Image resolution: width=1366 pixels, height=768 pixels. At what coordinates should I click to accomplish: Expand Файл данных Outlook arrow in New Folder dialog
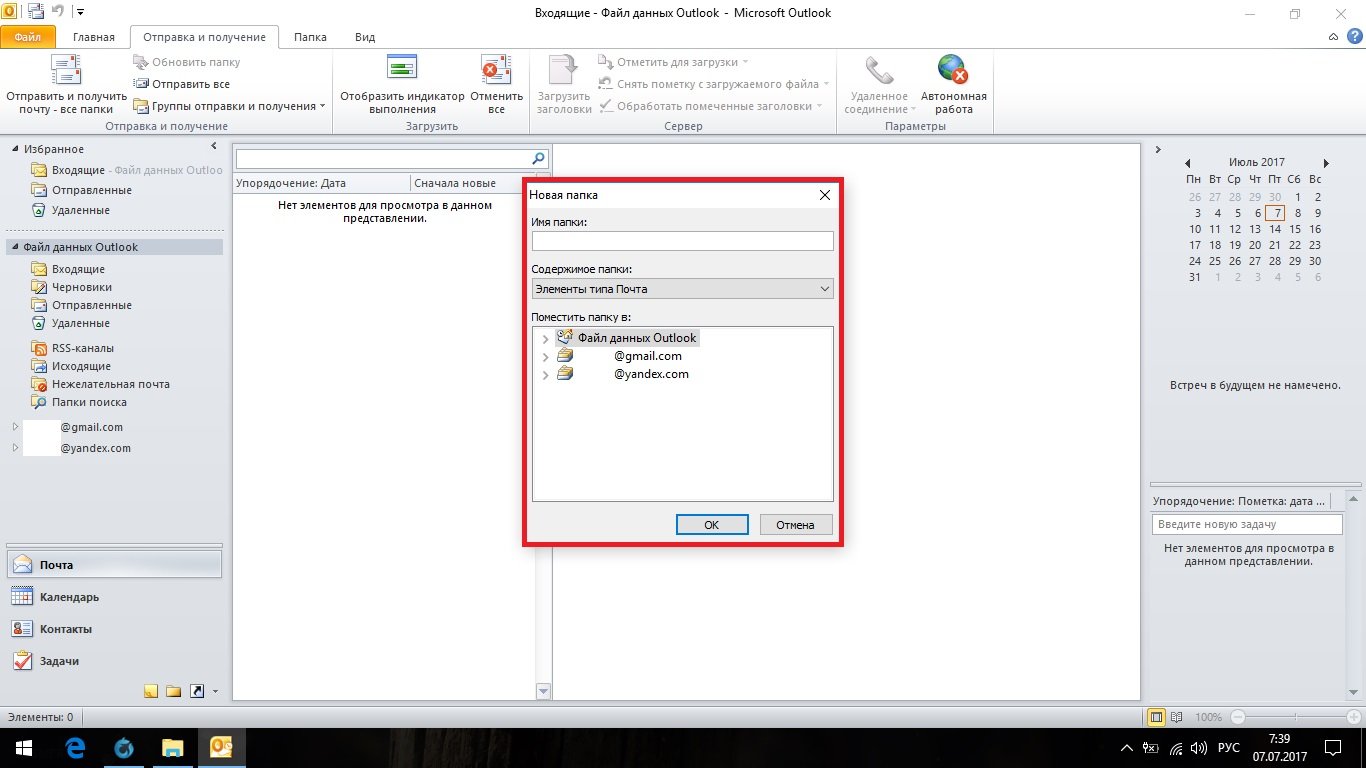545,339
